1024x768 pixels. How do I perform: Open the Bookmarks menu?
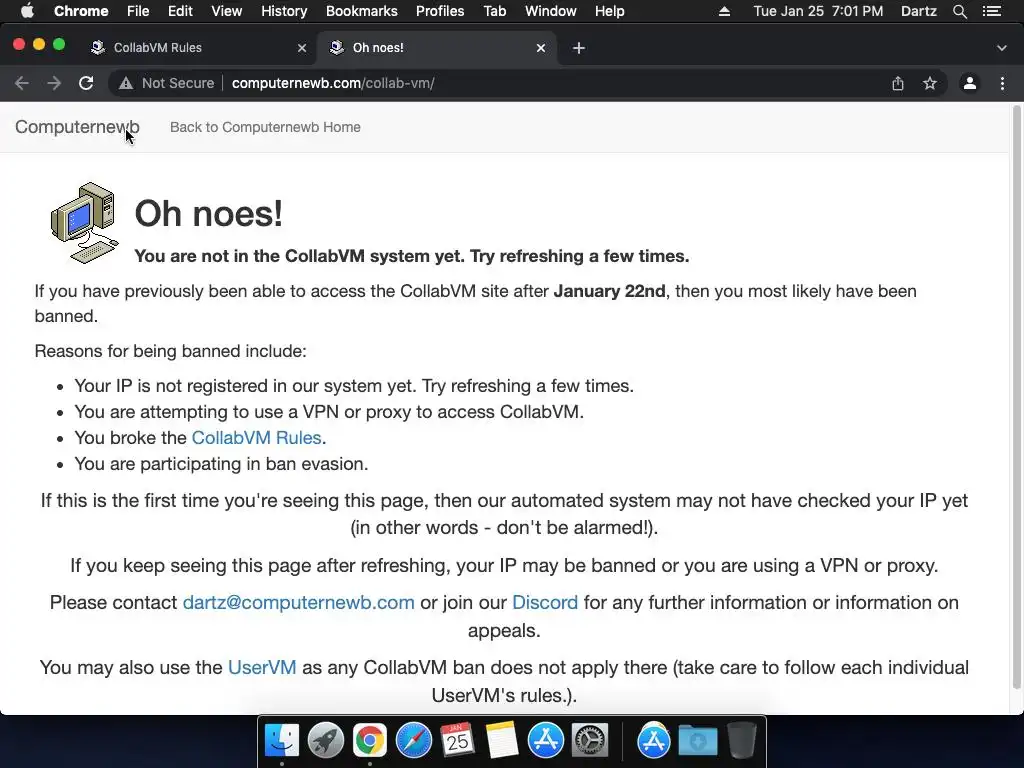361,11
